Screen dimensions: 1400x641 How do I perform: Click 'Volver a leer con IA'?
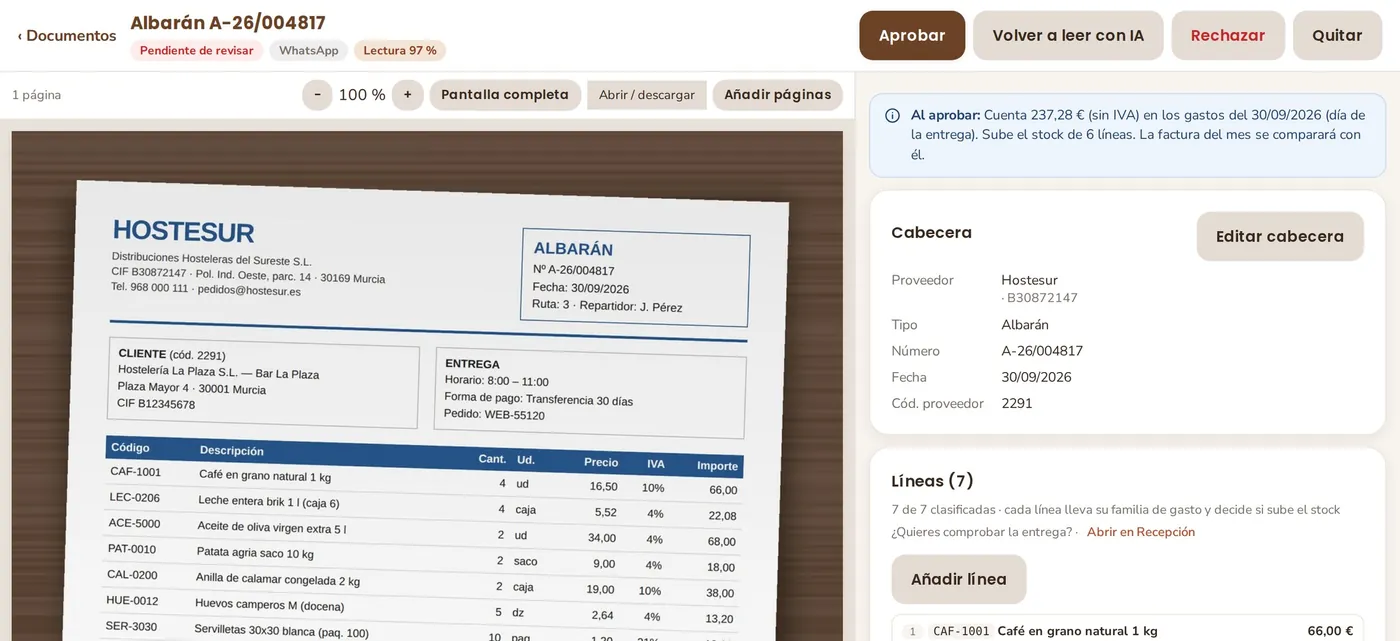click(1068, 36)
